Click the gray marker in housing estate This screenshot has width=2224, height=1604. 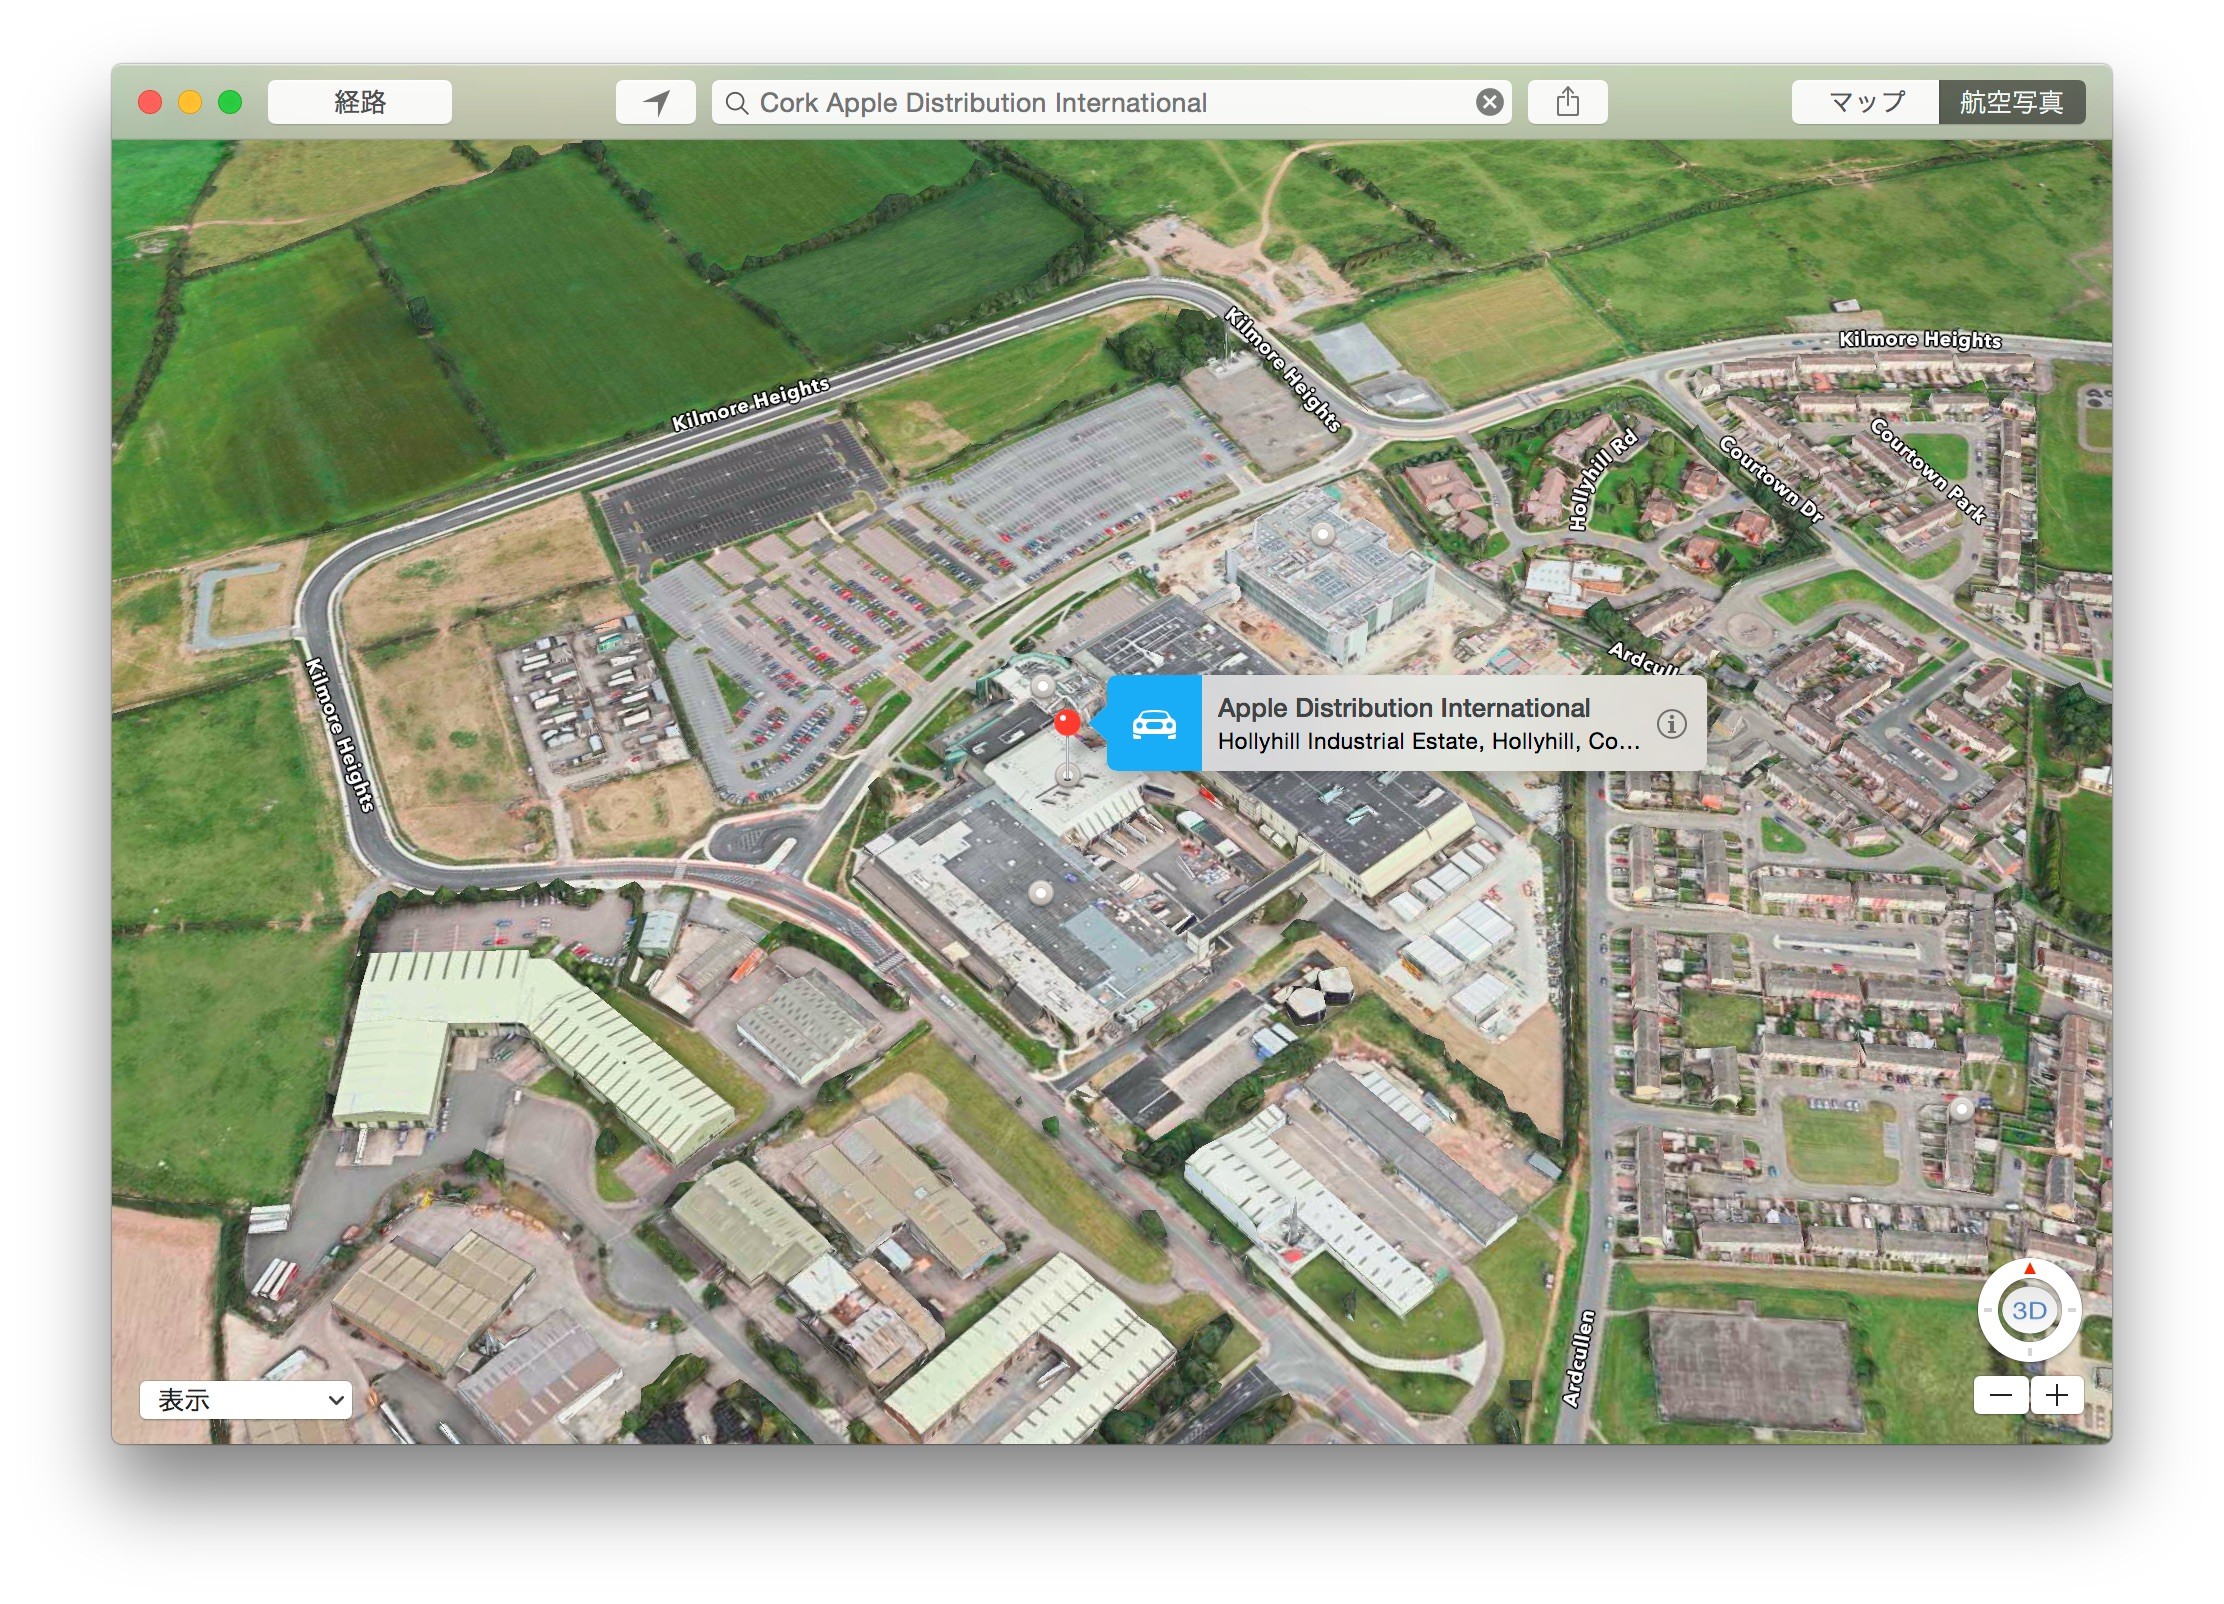click(1961, 1108)
